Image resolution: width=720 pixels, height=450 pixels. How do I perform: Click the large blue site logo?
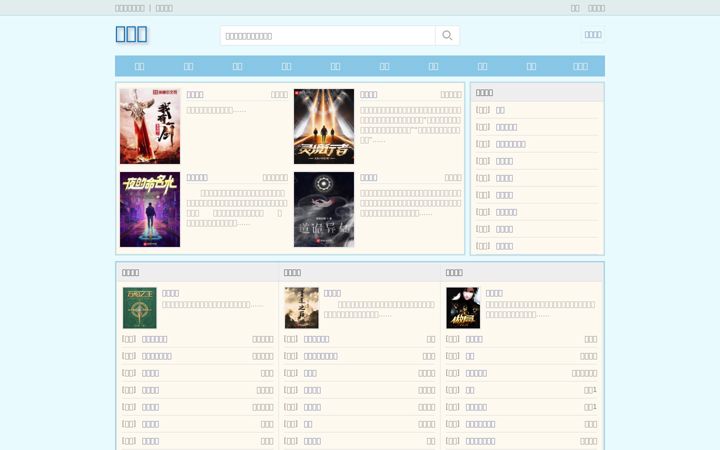coord(131,34)
